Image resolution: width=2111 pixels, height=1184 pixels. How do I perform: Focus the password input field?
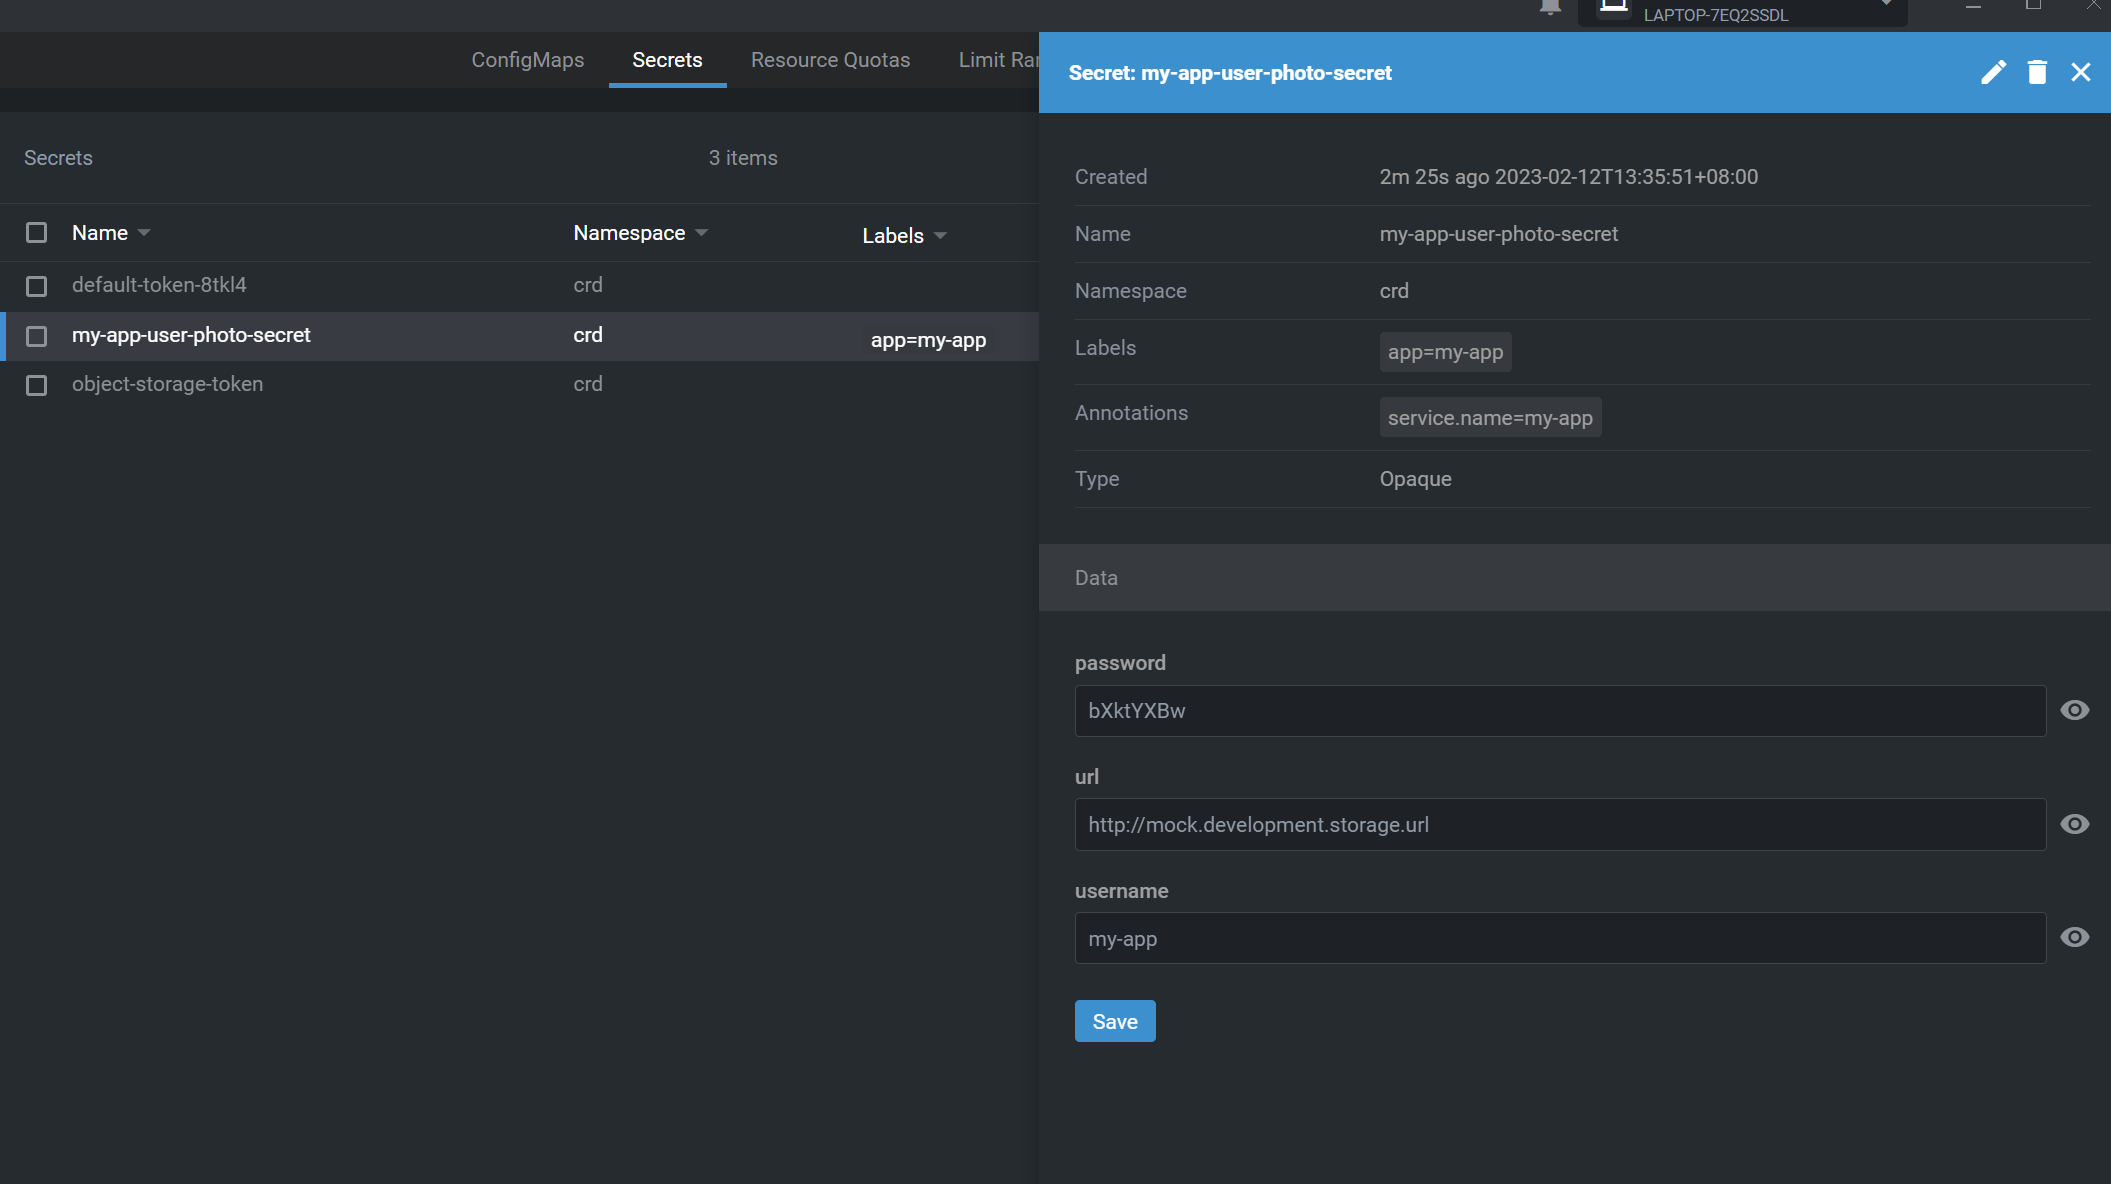click(x=1560, y=711)
